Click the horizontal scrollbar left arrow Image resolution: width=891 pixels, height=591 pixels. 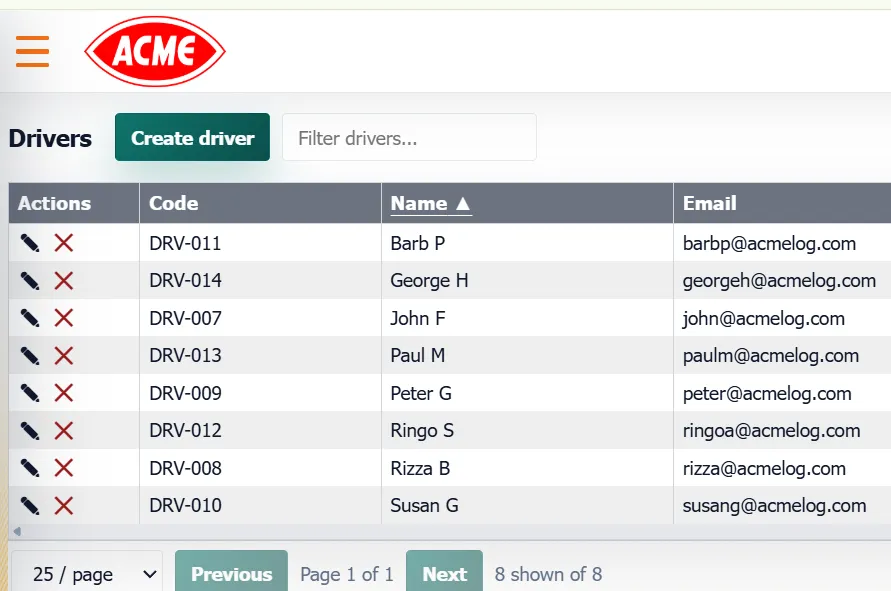(x=17, y=531)
